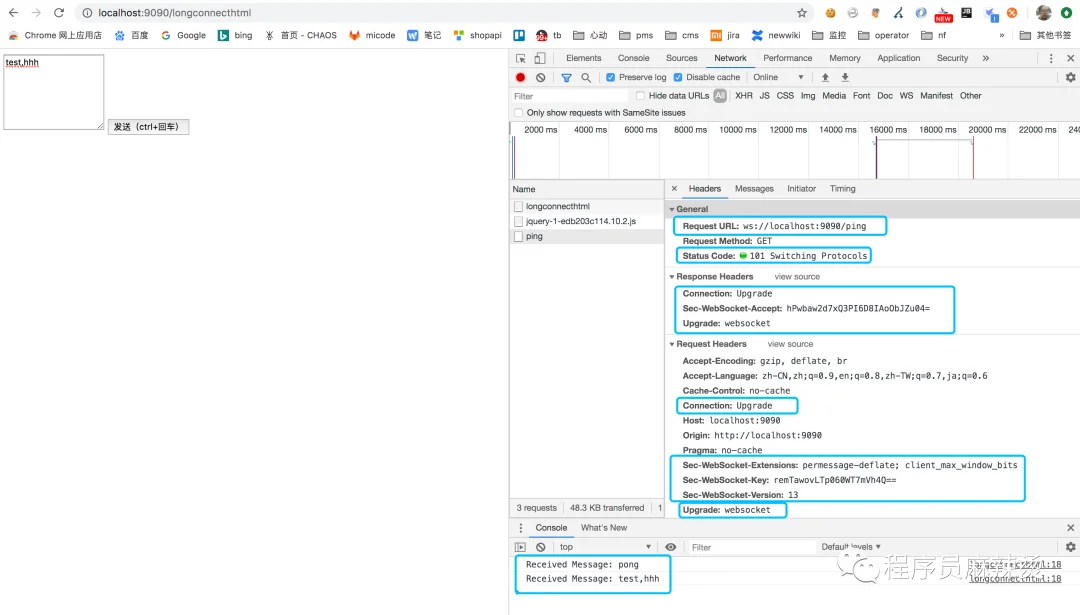
Task: Enable Only show requests with SameSite issues
Action: [519, 112]
